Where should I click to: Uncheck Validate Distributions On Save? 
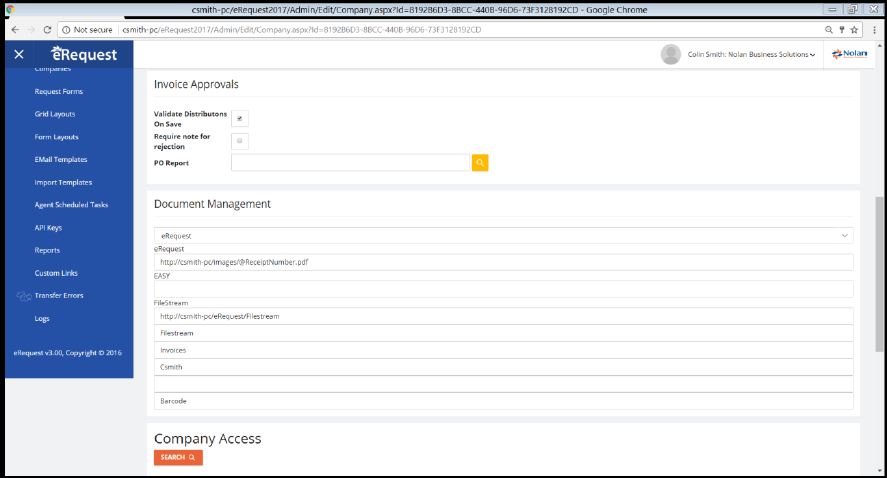[x=240, y=118]
